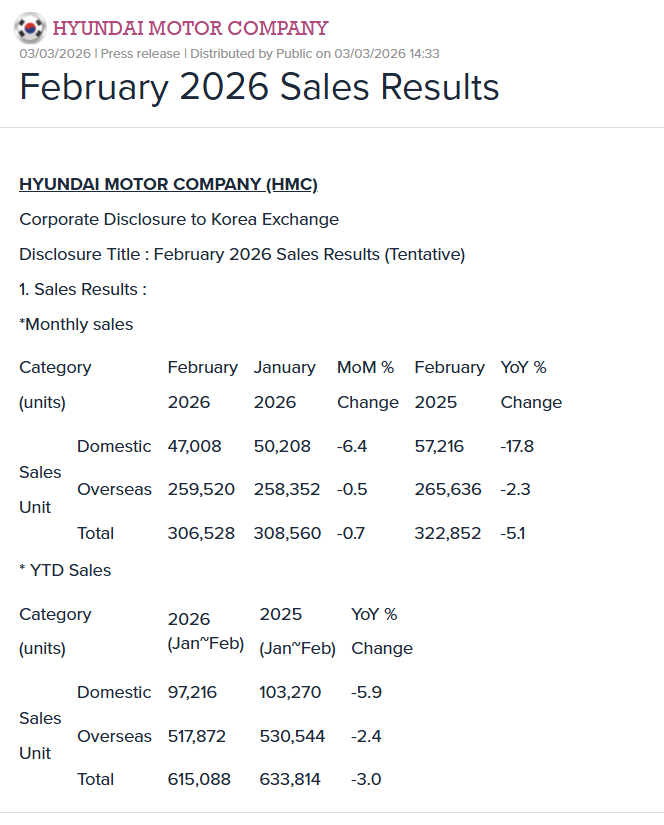Open the Hyundai Motor Company link
Viewport: 664px width, 825px height.
pos(190,28)
